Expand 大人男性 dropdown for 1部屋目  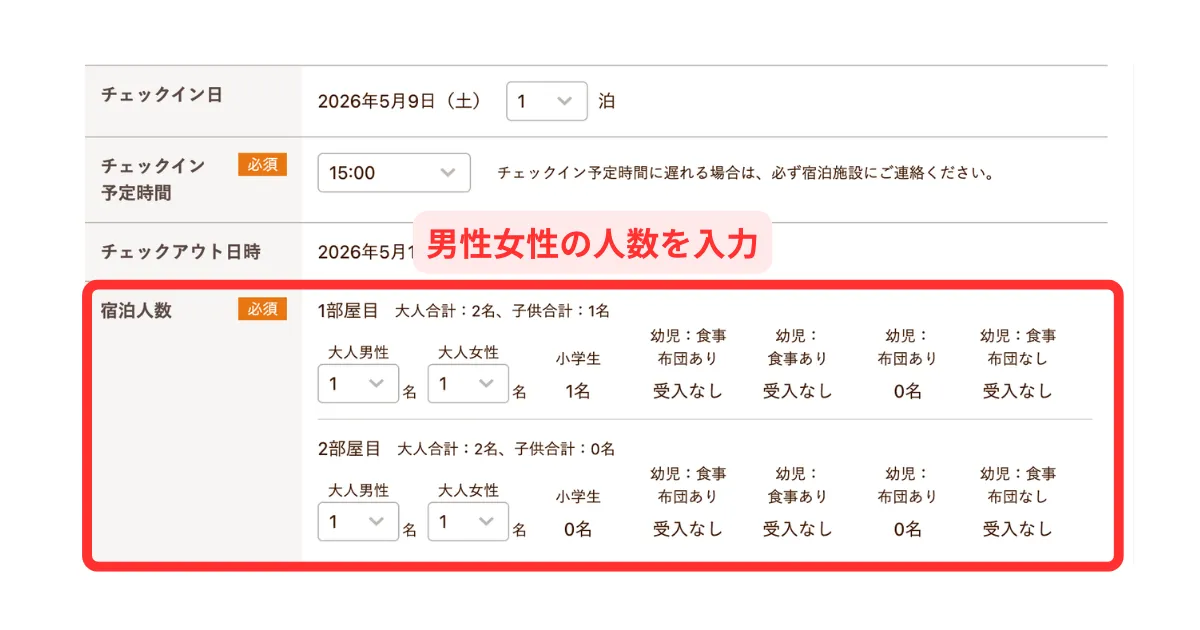(358, 384)
